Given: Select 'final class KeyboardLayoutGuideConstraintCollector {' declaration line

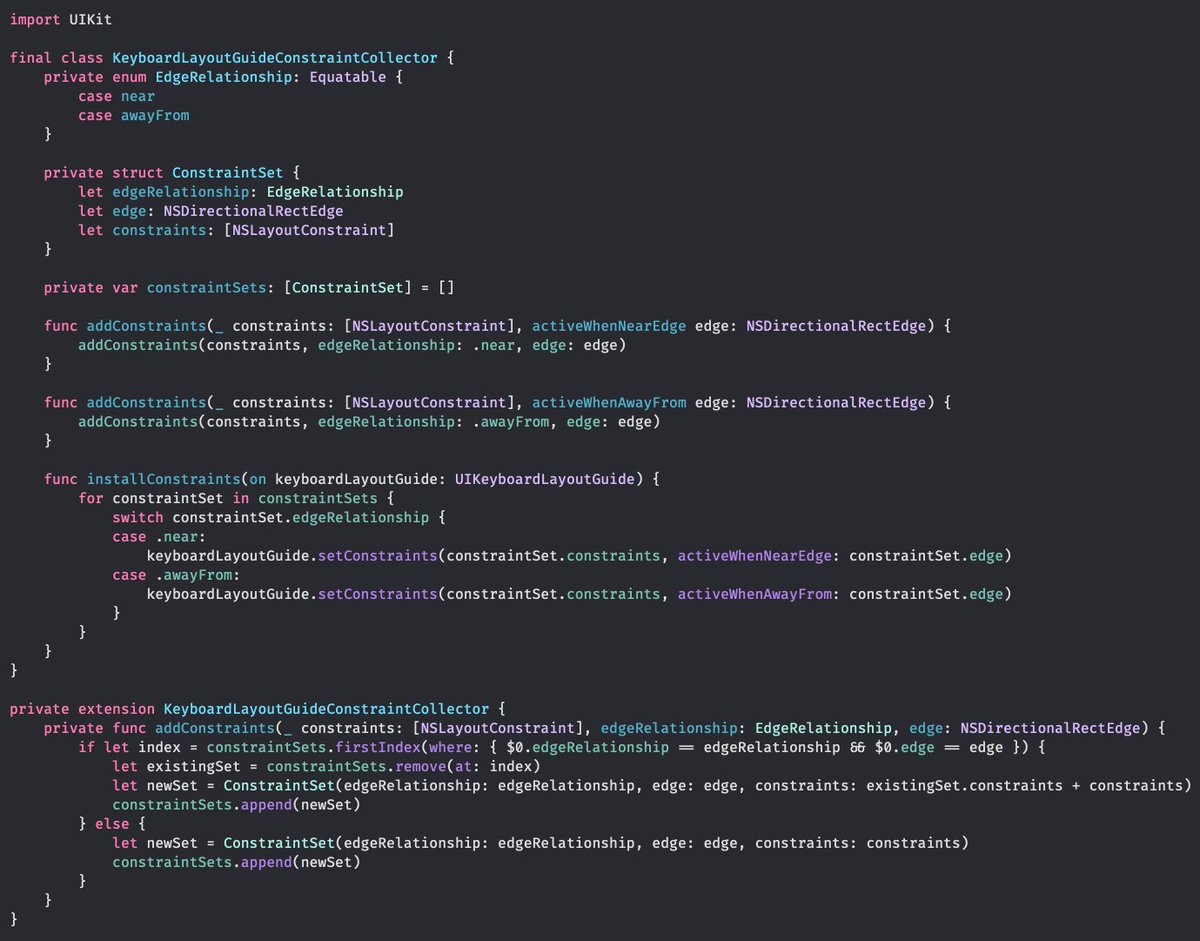Looking at the screenshot, I should pyautogui.click(x=233, y=58).
